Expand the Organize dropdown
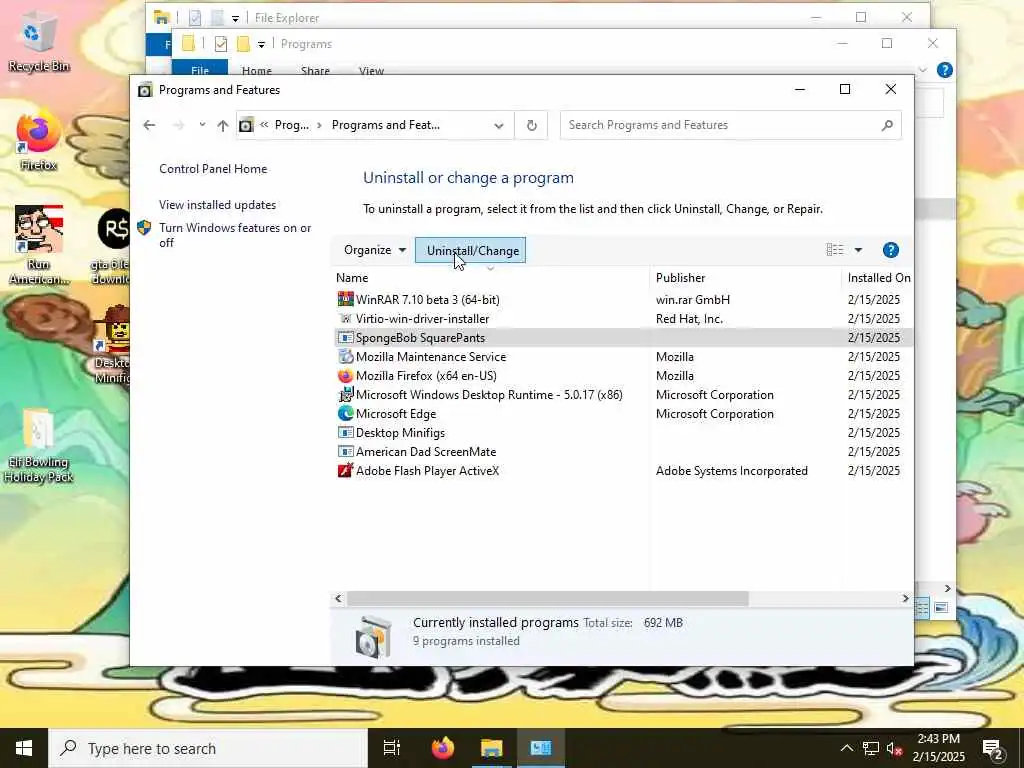Viewport: 1024px width, 768px height. click(x=375, y=250)
